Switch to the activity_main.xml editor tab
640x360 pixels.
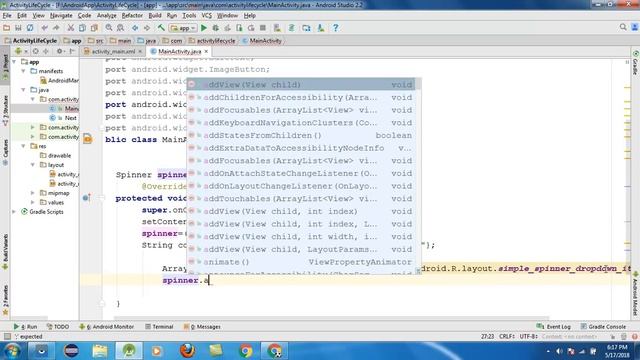(x=113, y=51)
